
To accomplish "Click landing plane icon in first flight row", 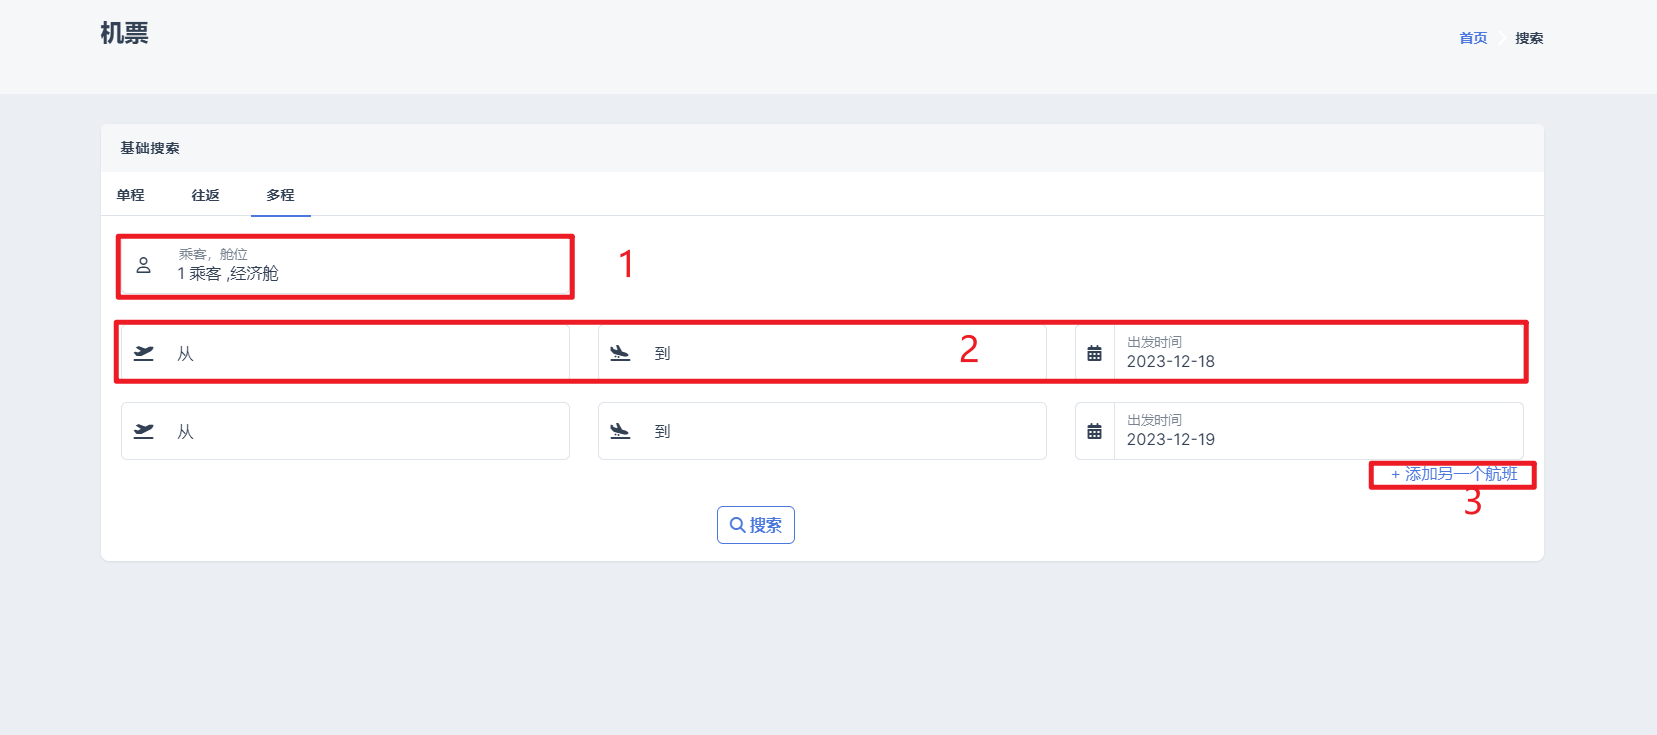I will pyautogui.click(x=620, y=353).
